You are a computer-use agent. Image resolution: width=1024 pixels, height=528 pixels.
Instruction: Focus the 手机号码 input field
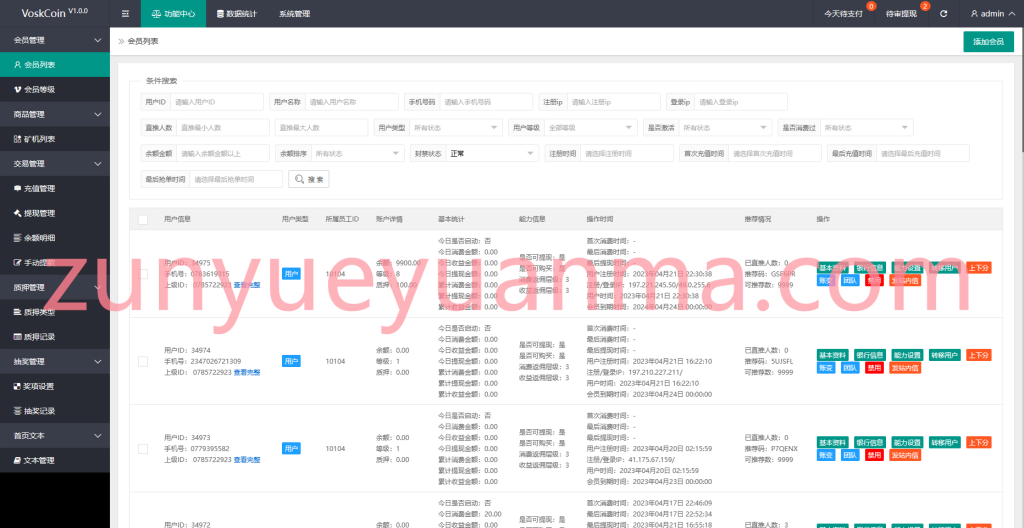coord(486,102)
